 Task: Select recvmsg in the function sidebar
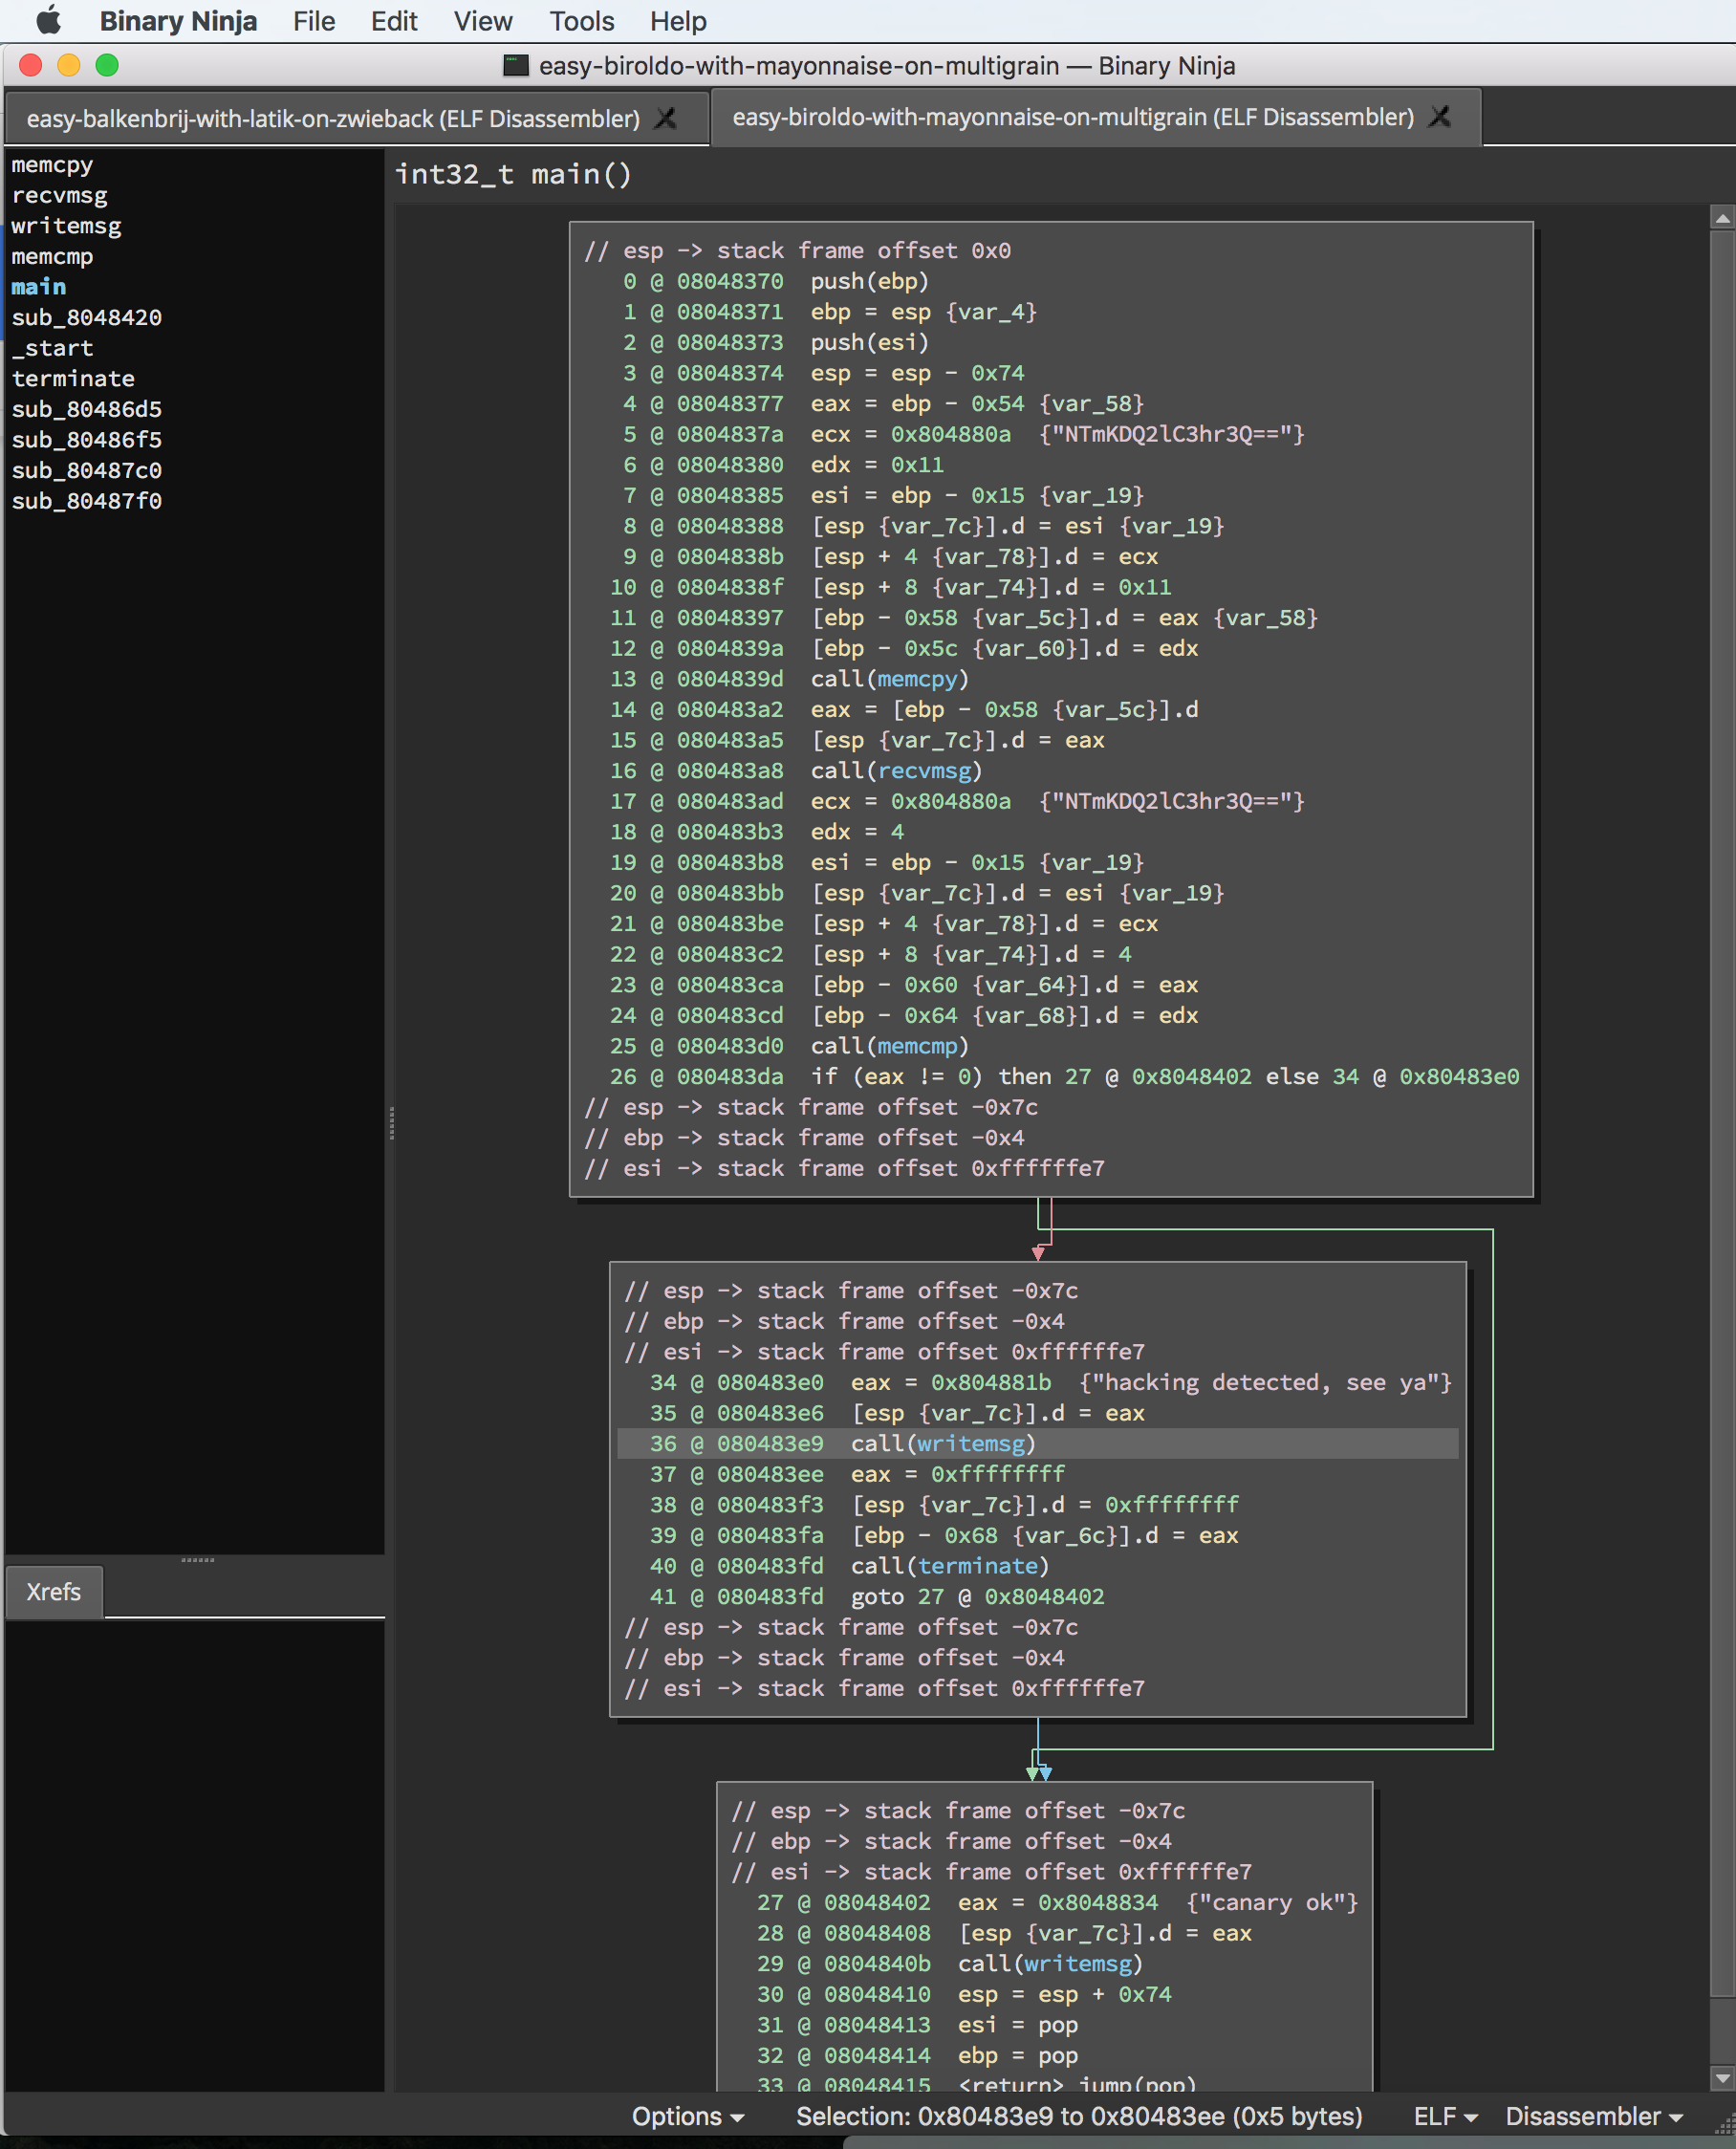click(x=60, y=195)
